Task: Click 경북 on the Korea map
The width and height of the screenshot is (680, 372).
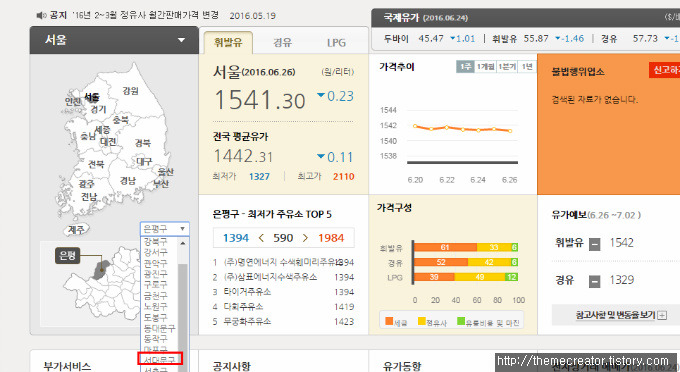Action: click(143, 143)
